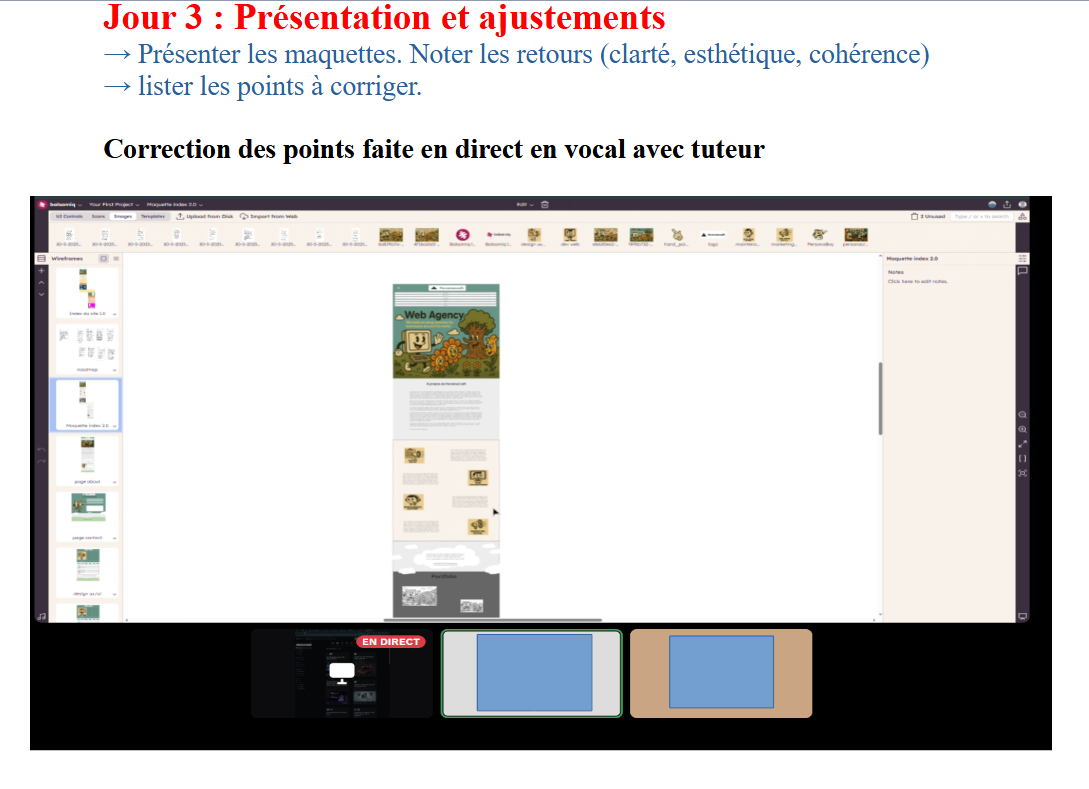Open the comments panel speech bubble icon

(x=1022, y=271)
